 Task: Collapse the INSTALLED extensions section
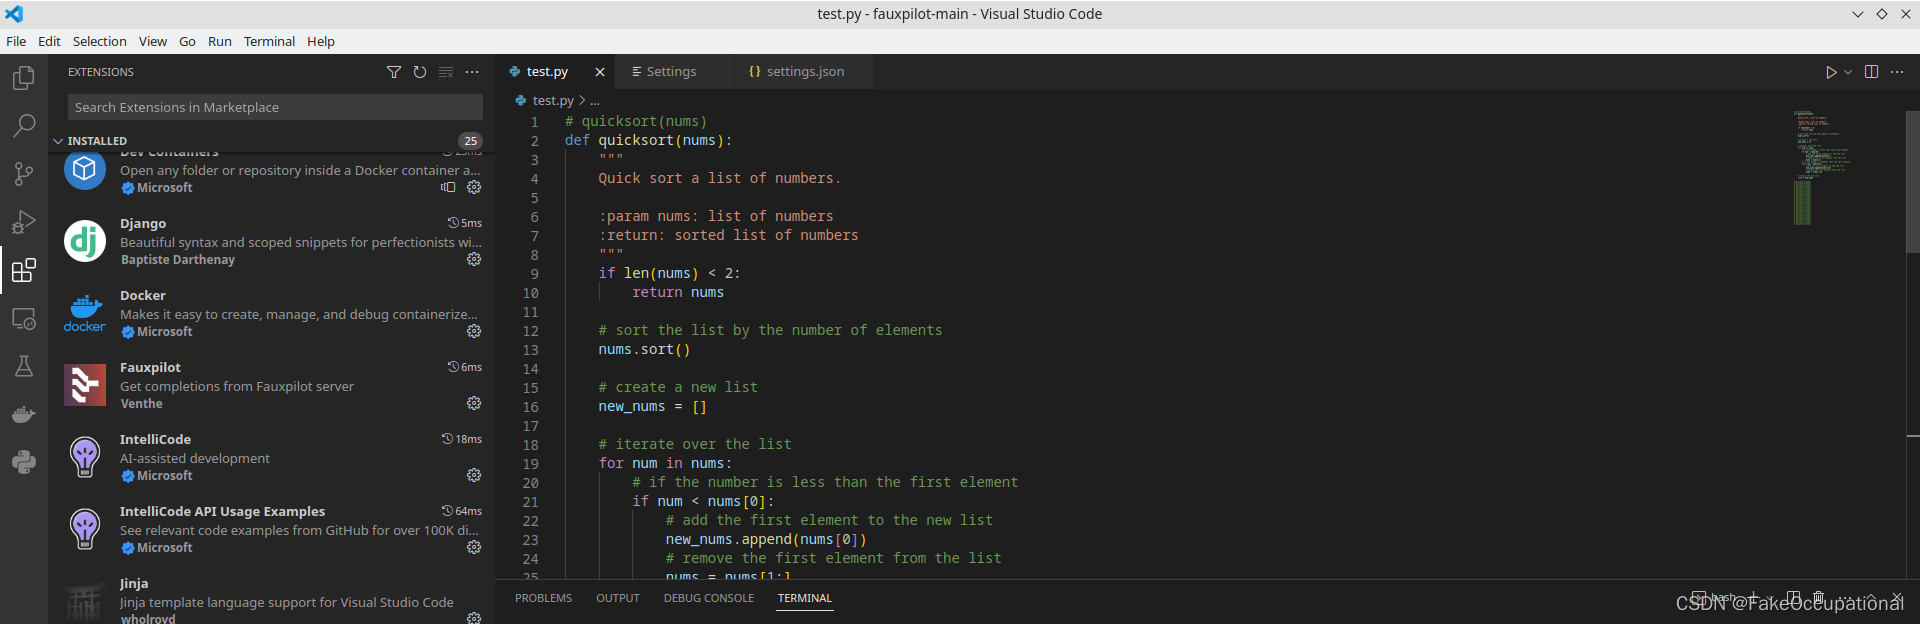pos(58,141)
